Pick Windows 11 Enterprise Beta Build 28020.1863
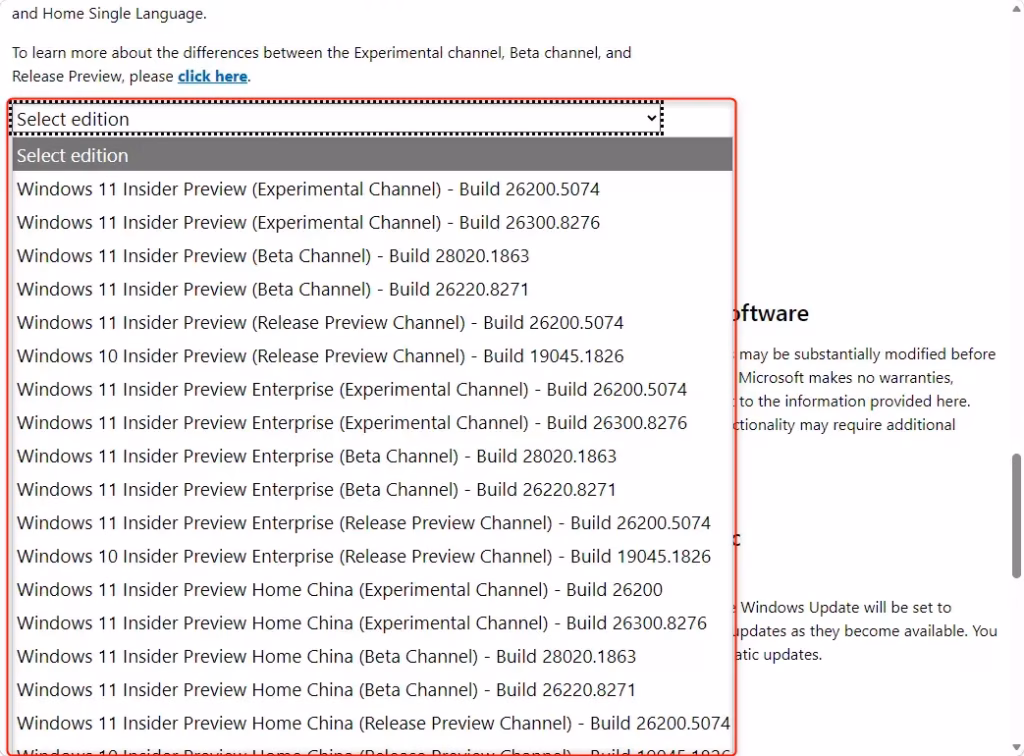The height and width of the screenshot is (756, 1024). pyautogui.click(x=317, y=456)
